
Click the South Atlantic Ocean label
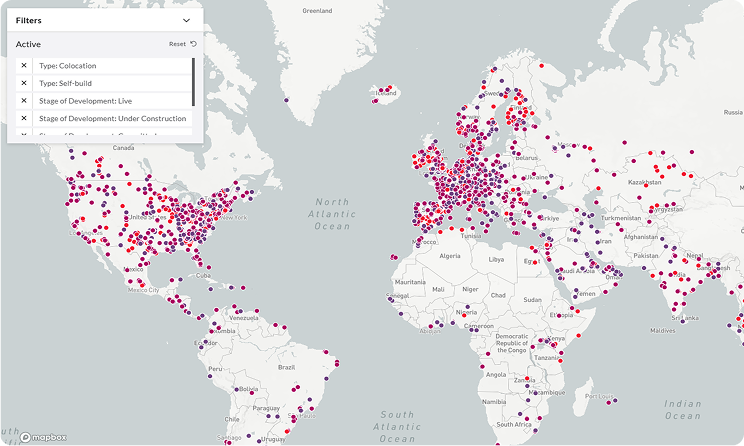point(397,427)
